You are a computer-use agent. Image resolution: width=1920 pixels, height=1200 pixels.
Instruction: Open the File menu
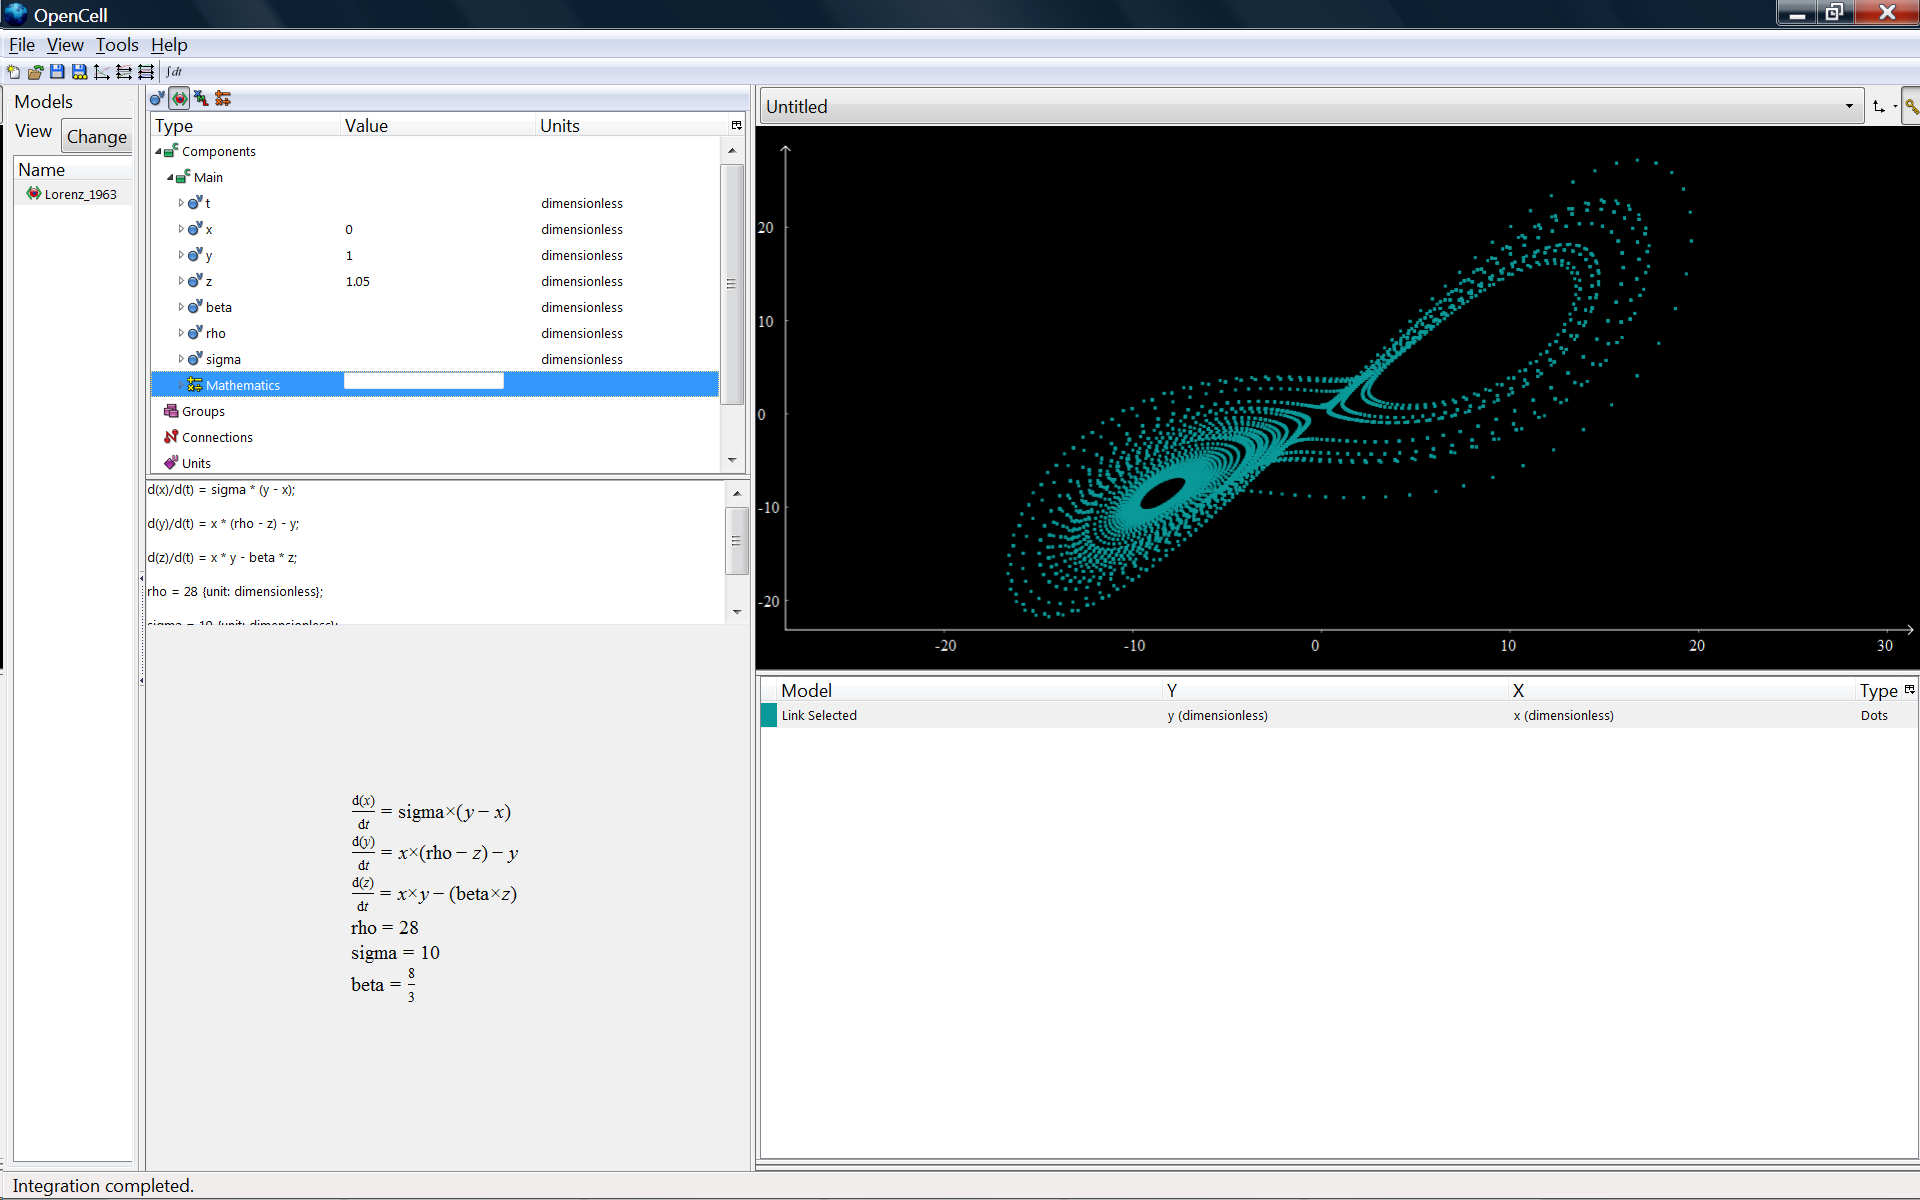pos(21,45)
